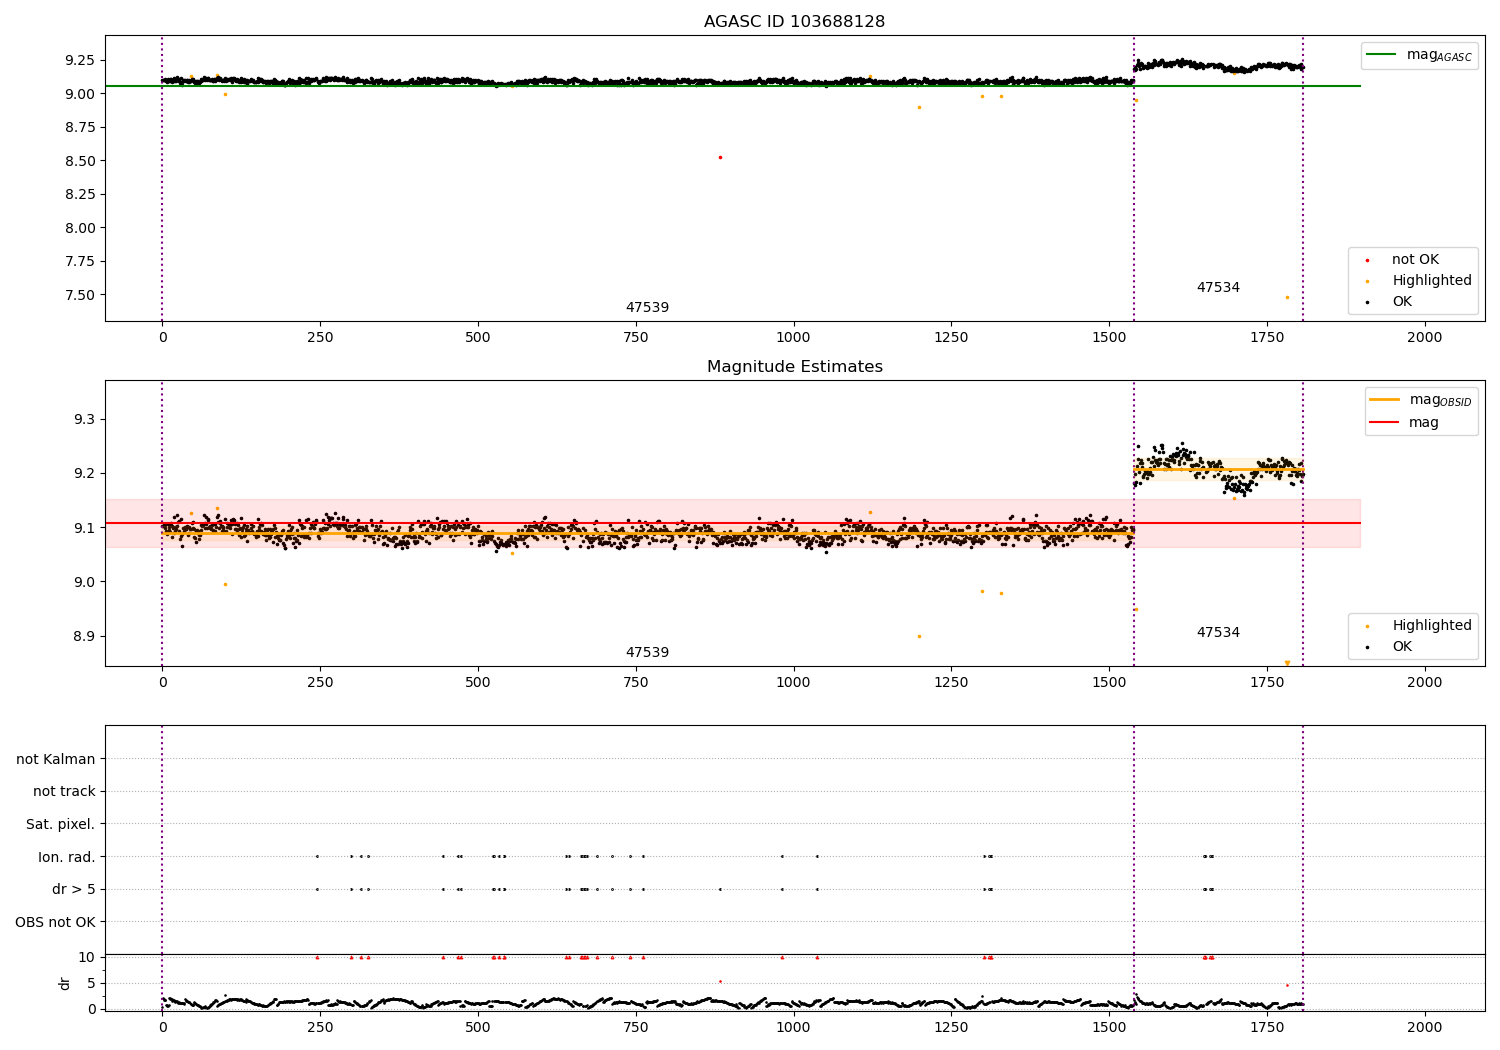Select the Magnitude Estimates plot title
This screenshot has width=1500, height=1050.
(x=794, y=366)
